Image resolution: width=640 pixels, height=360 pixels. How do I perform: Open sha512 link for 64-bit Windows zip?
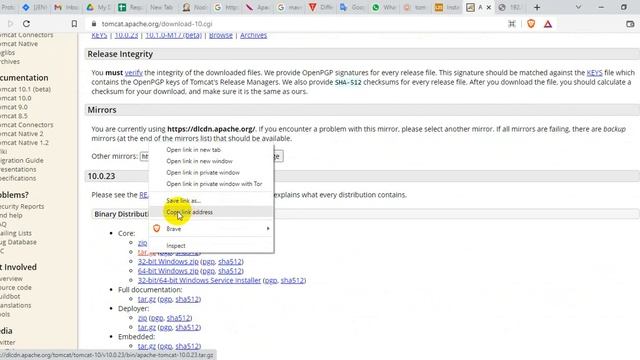coord(230,271)
